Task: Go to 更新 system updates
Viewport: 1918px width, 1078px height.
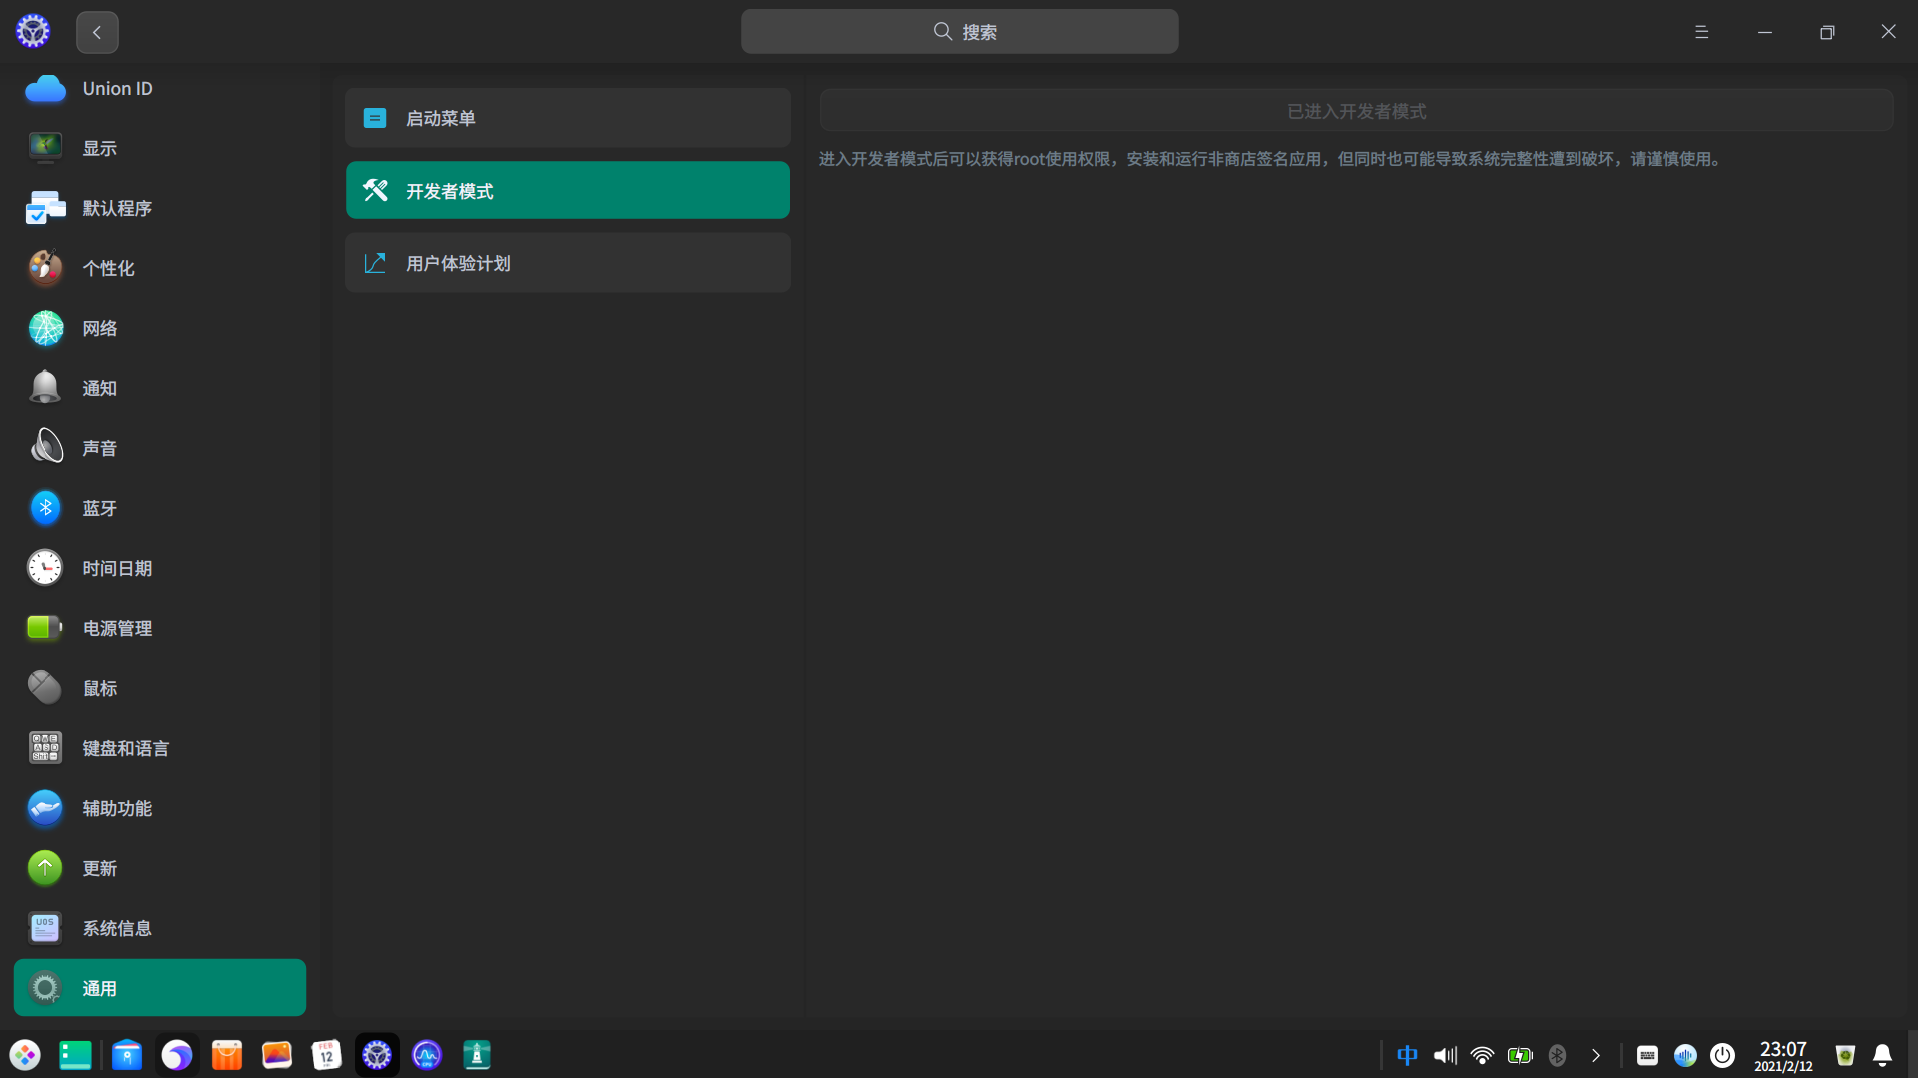Action: tap(160, 868)
